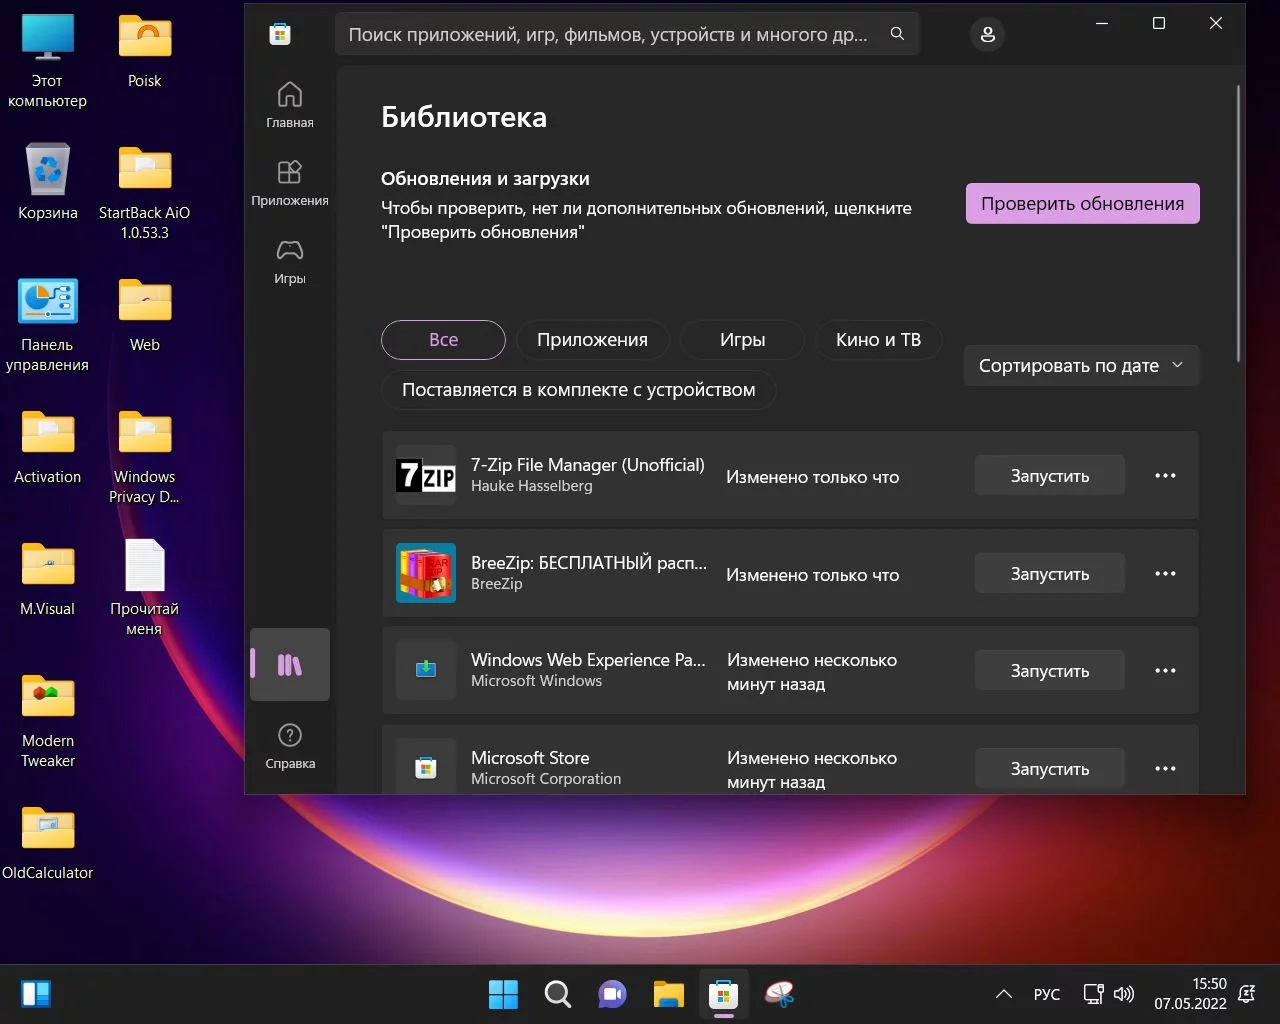Click the Library icon in the sidebar
The image size is (1280, 1024).
pyautogui.click(x=289, y=665)
